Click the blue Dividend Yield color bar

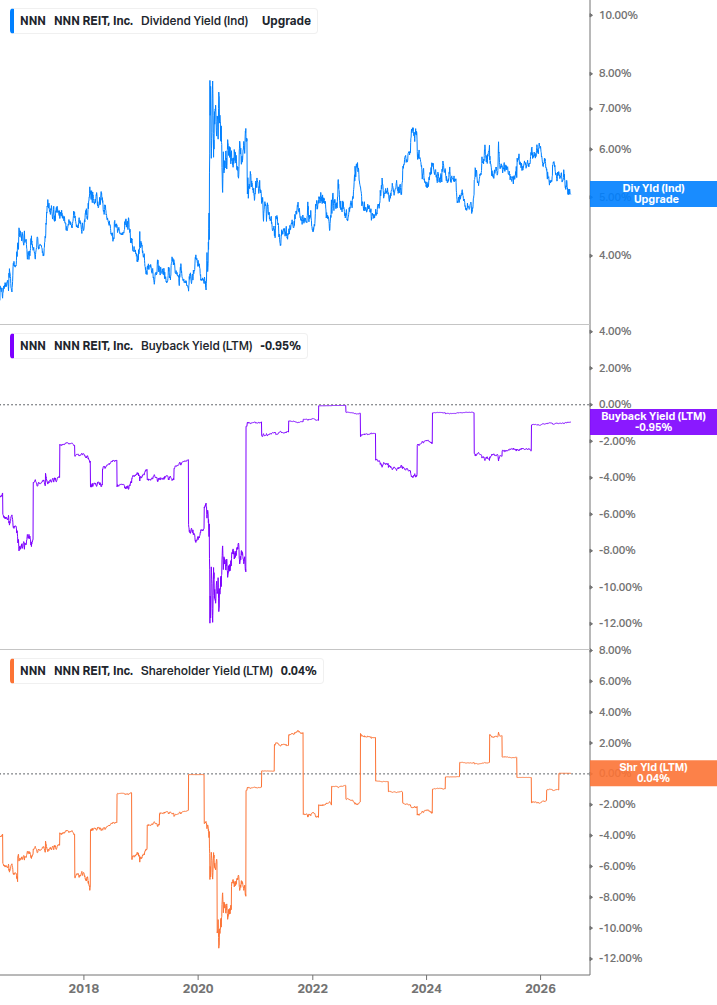[12, 21]
